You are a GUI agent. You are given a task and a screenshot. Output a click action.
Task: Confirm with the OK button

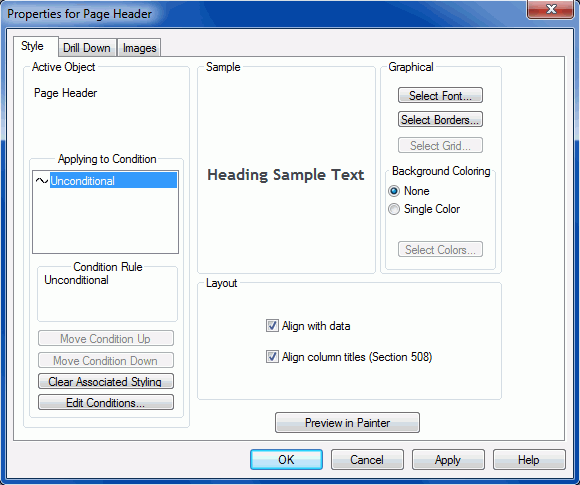(286, 459)
